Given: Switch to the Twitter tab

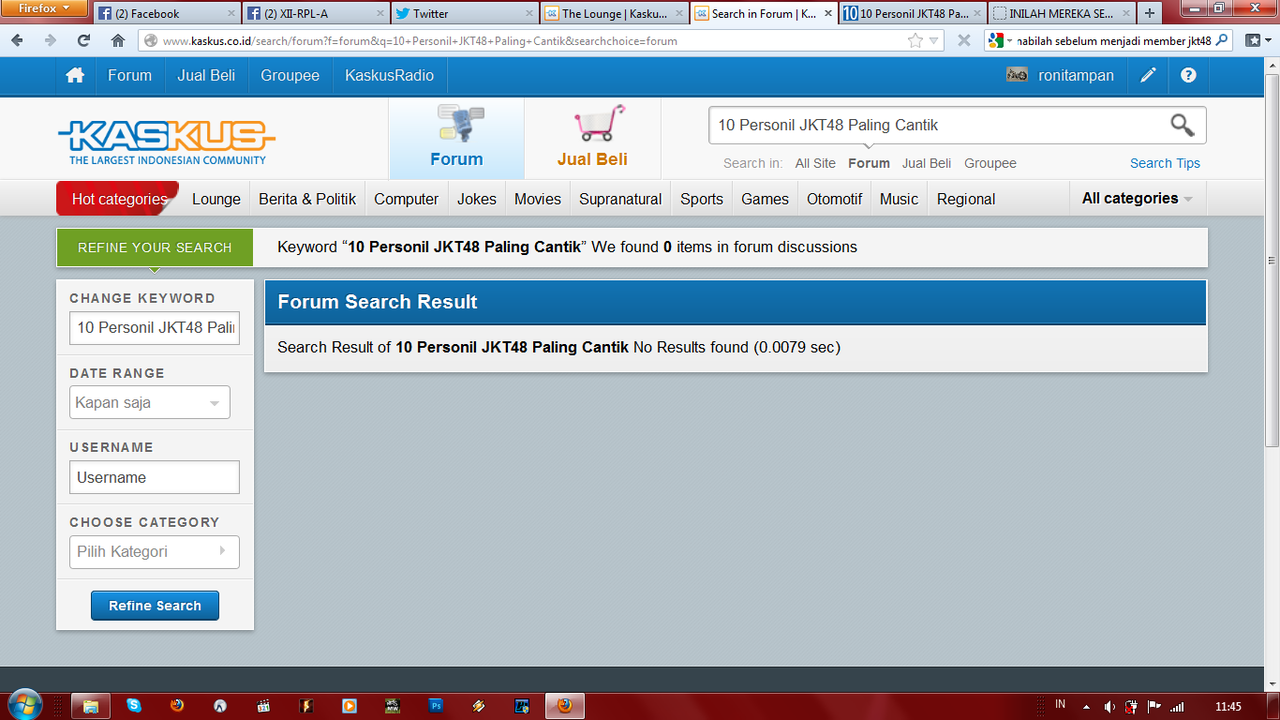Looking at the screenshot, I should point(464,13).
